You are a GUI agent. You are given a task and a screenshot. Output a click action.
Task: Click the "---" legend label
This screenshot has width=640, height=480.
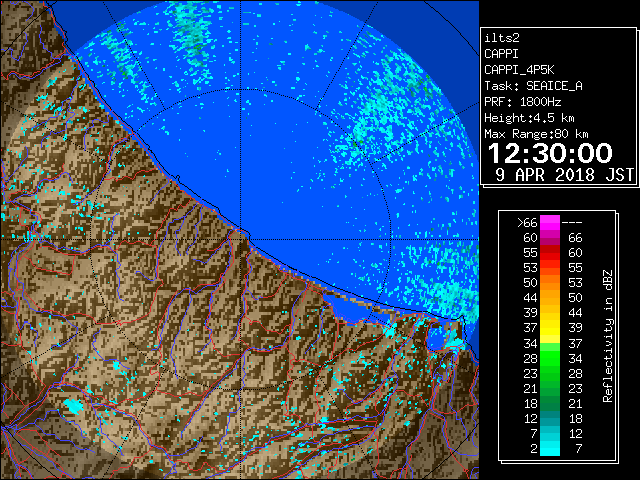[572, 223]
